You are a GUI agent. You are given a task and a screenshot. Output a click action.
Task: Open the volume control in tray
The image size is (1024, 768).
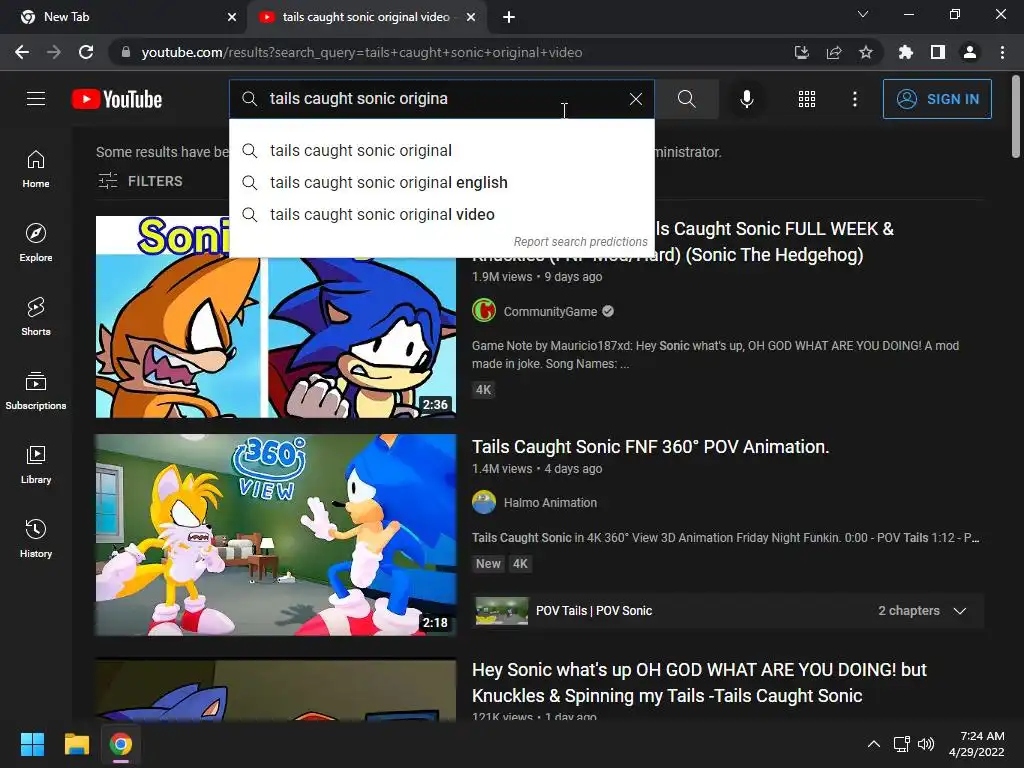click(926, 744)
